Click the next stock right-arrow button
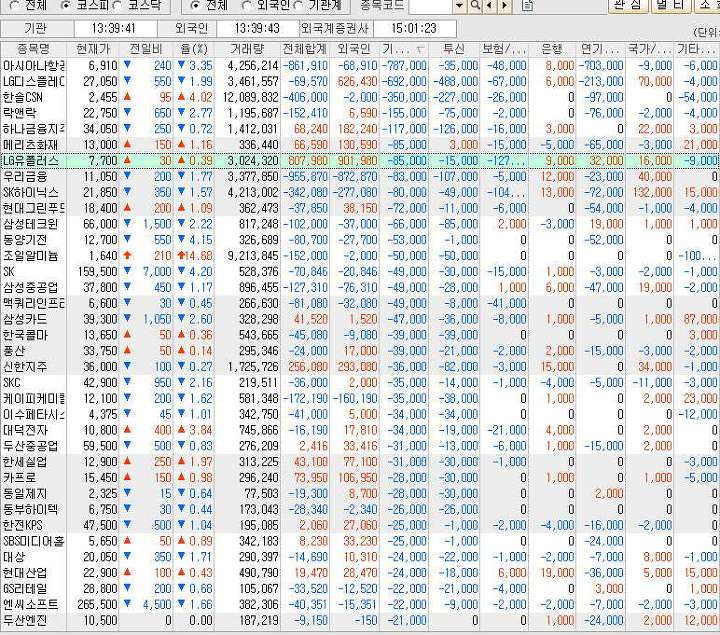The image size is (720, 635). 505,5
